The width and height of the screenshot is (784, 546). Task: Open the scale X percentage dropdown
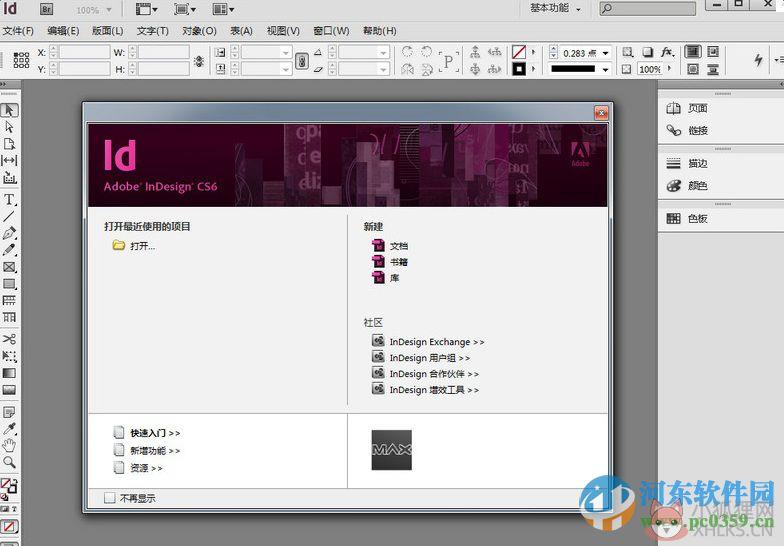(286, 52)
